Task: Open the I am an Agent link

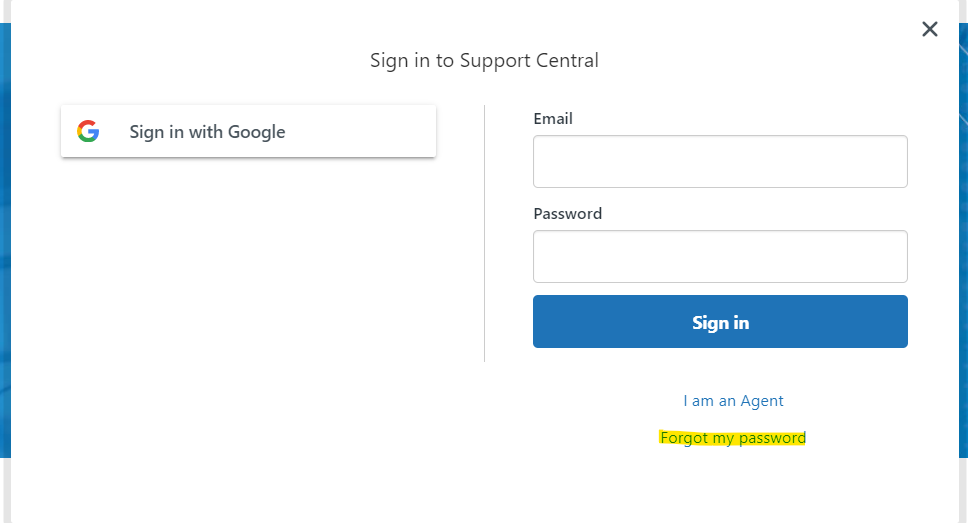Action: (x=733, y=401)
